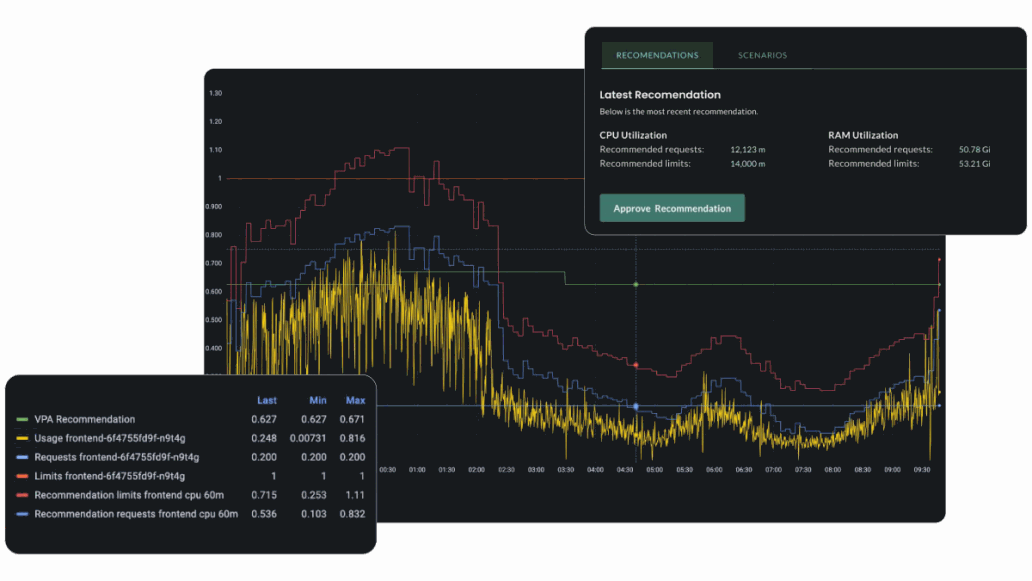
Task: Open the Latest Recommendation heading
Action: (x=660, y=95)
